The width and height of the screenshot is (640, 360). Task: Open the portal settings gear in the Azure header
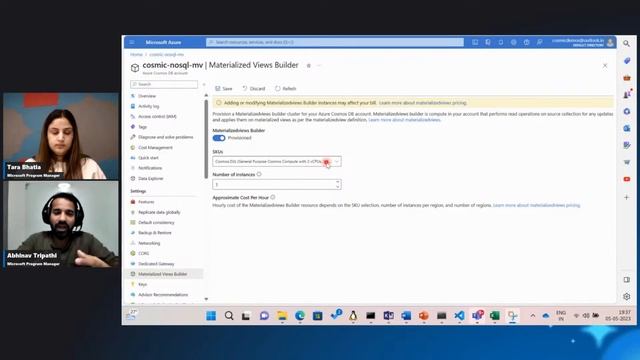[x=513, y=42]
